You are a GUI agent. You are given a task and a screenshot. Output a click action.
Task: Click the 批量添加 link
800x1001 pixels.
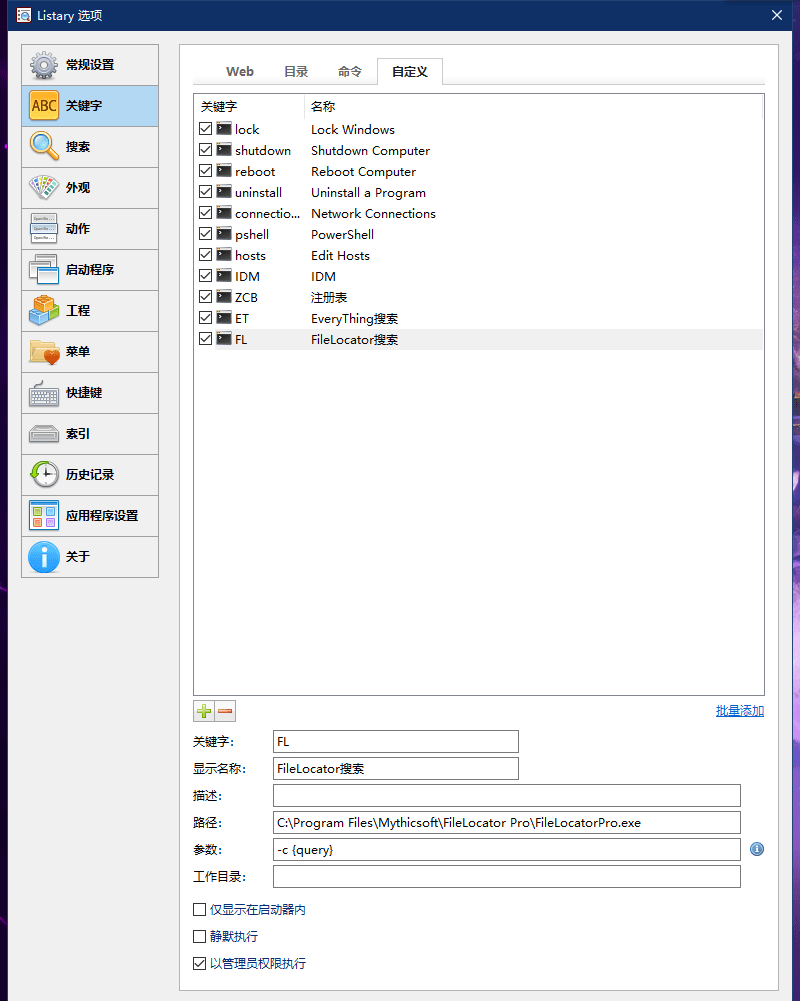point(739,711)
